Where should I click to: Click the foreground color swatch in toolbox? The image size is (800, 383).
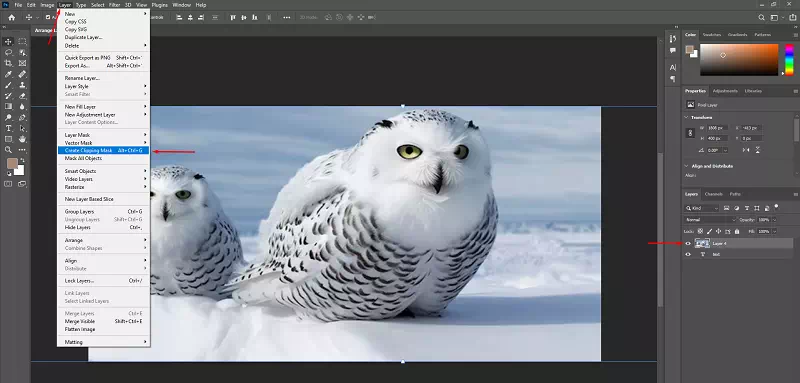point(12,163)
